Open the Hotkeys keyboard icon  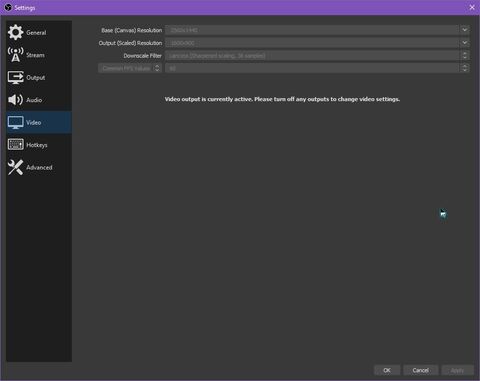(15, 145)
